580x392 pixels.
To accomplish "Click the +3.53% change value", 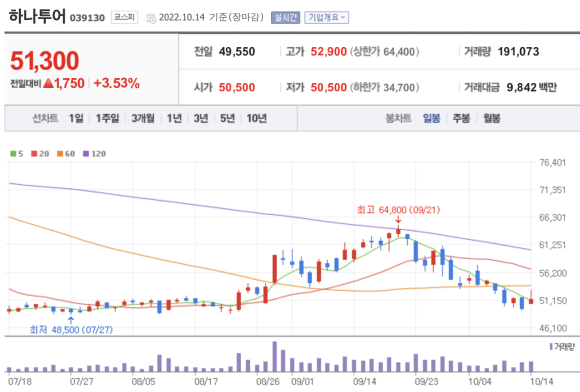I will (117, 83).
